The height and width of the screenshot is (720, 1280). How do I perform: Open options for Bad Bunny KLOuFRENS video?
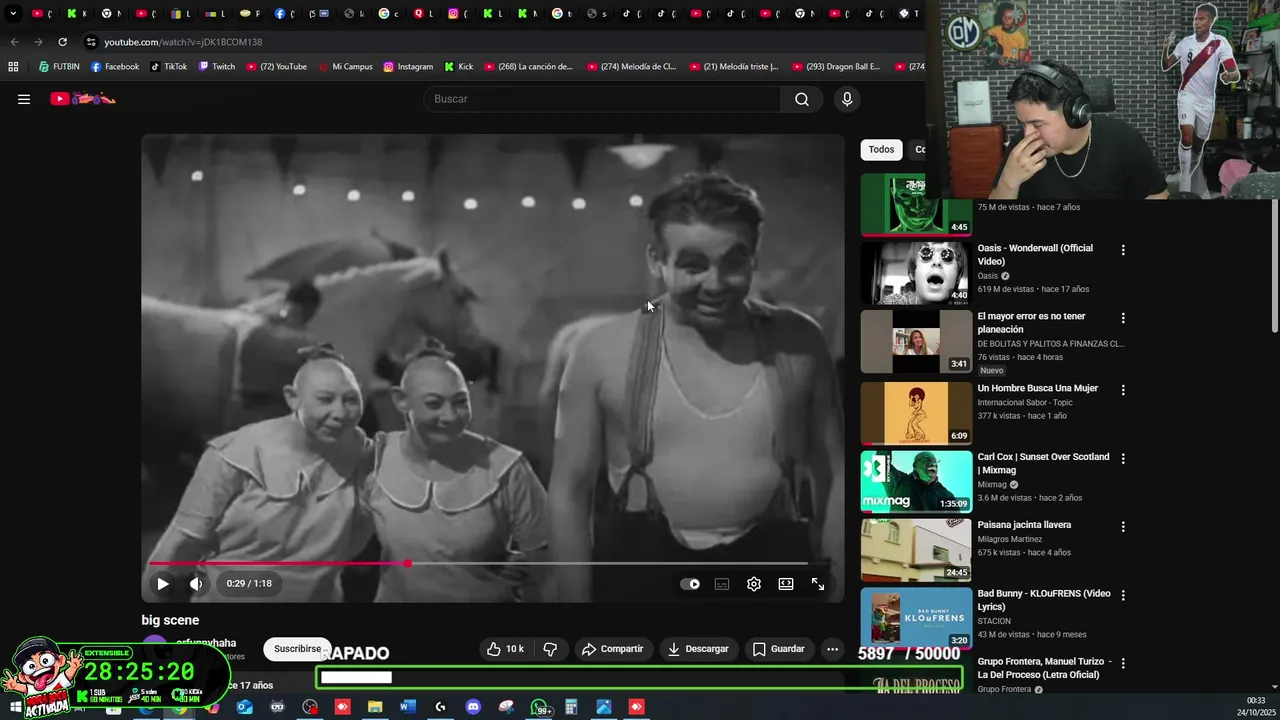pos(1123,595)
